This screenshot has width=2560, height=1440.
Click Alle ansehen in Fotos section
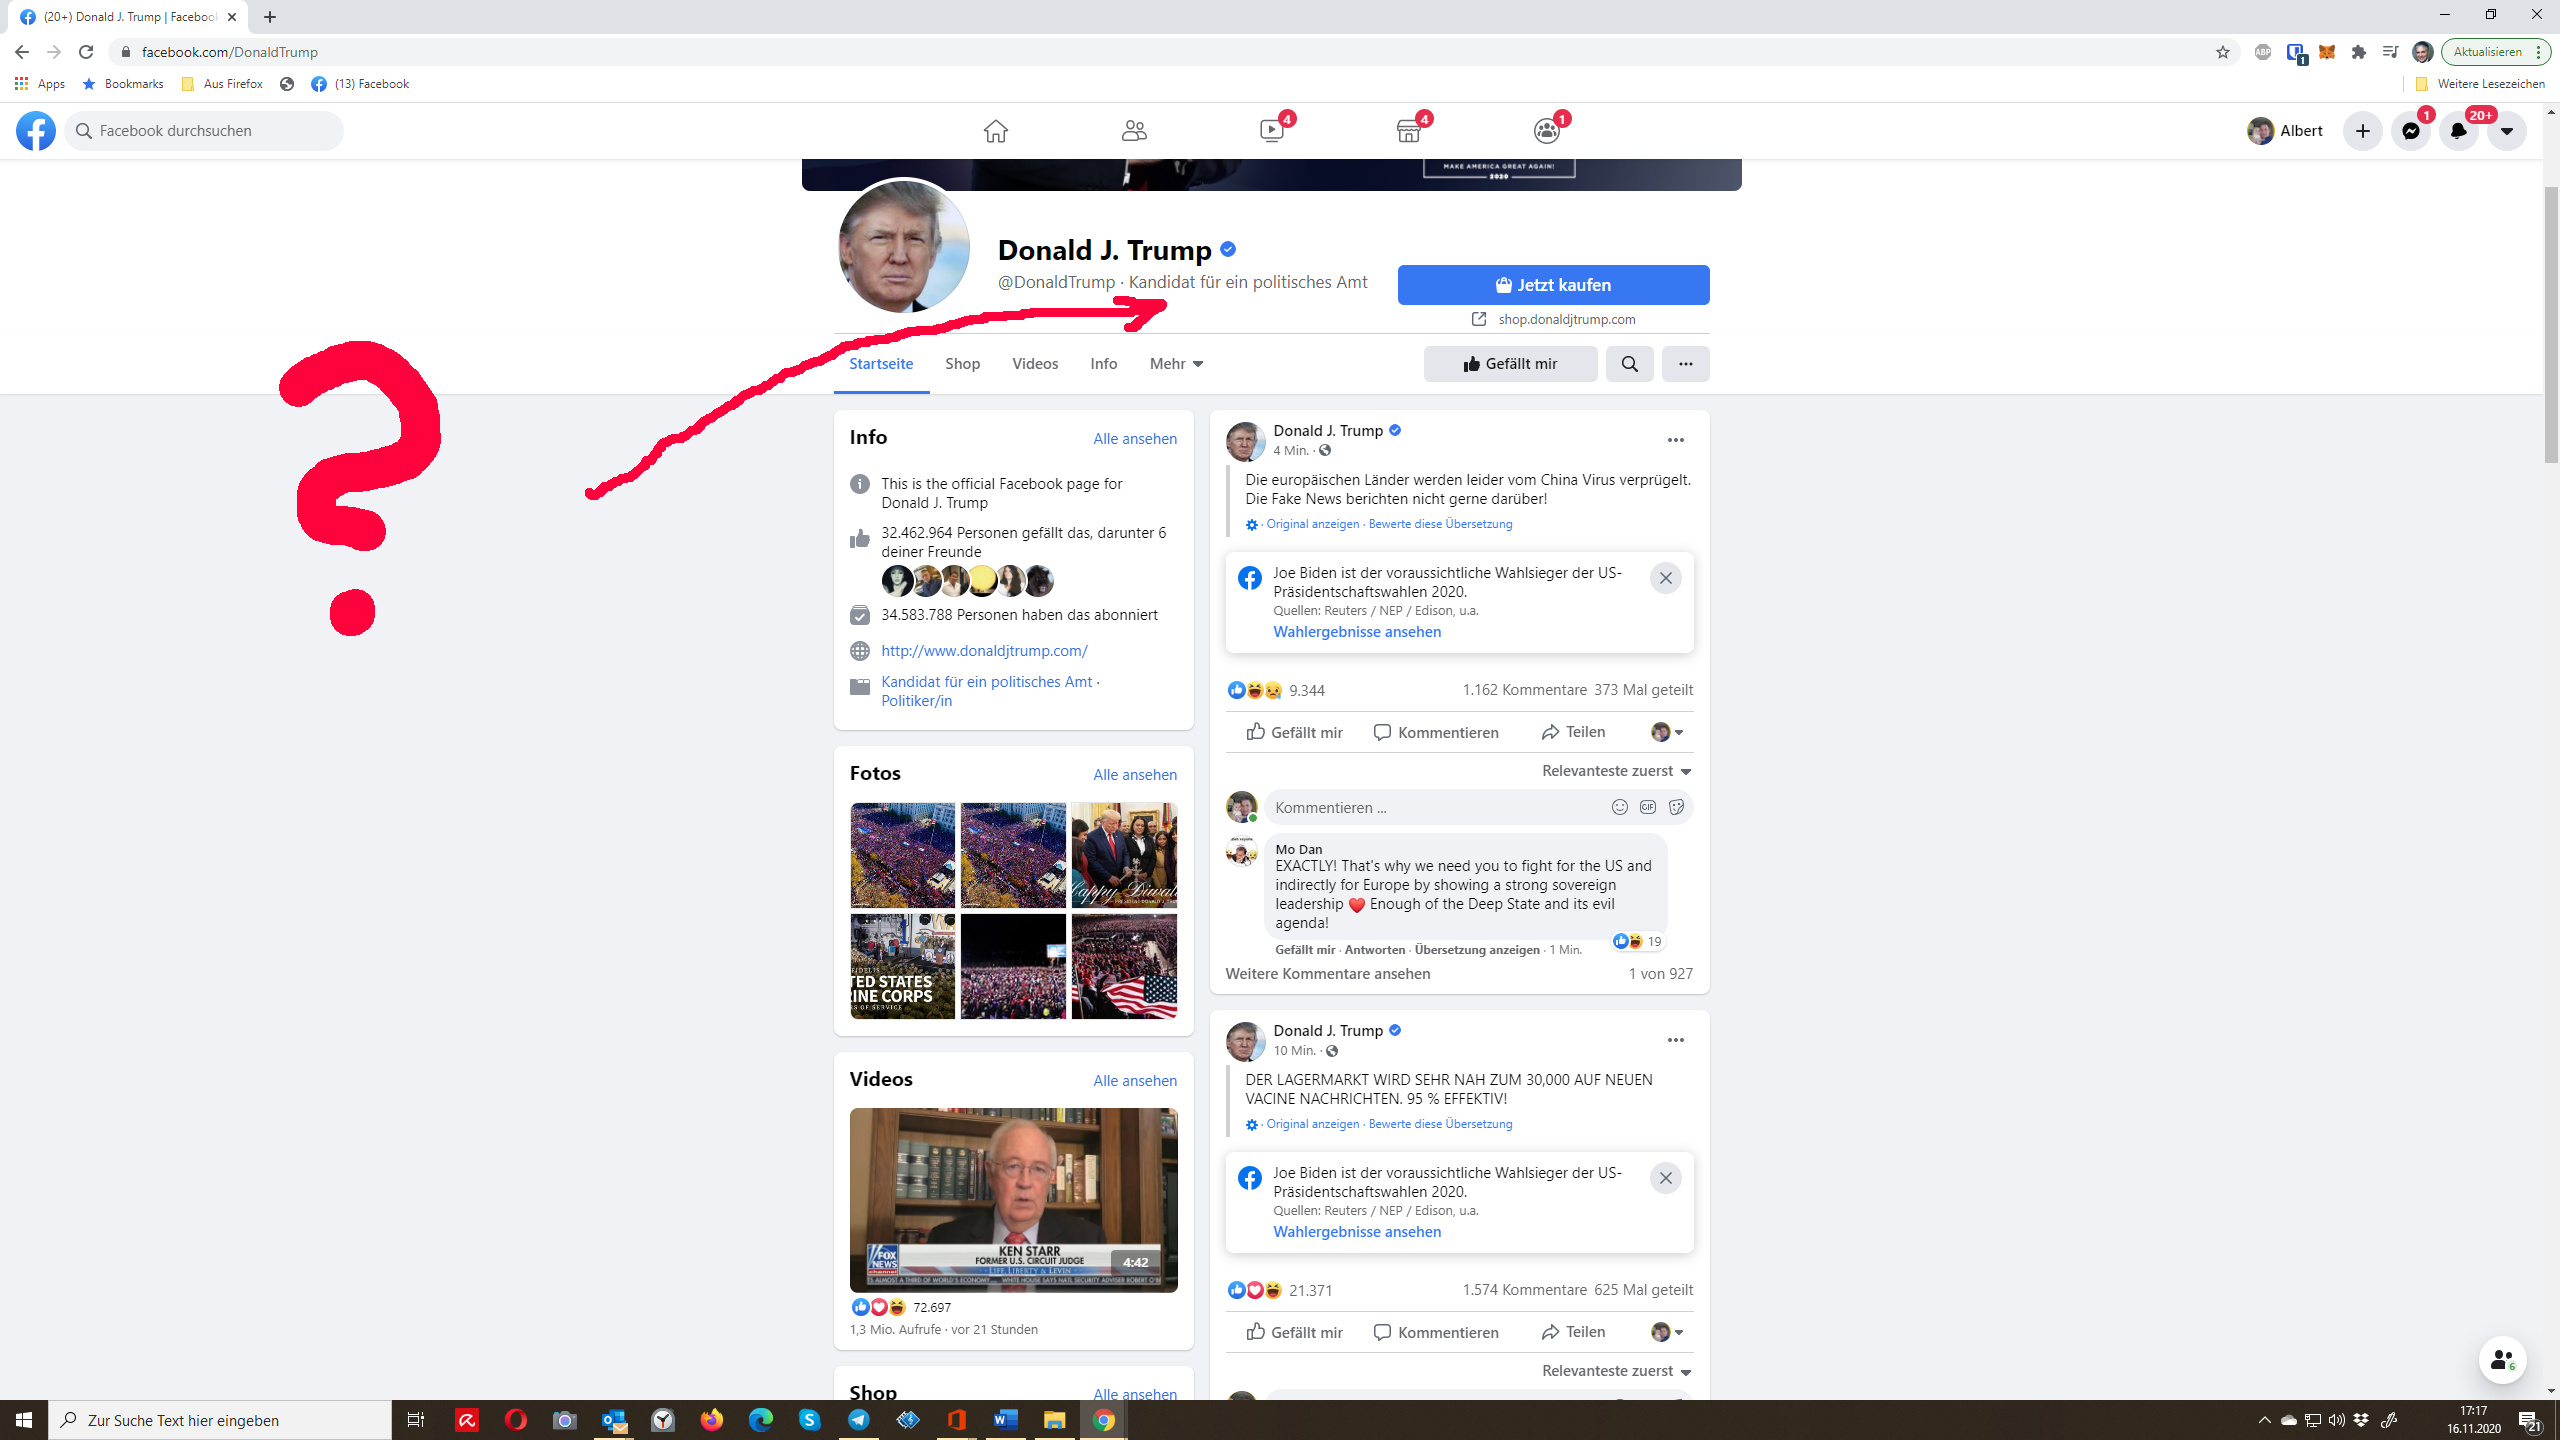coord(1135,775)
